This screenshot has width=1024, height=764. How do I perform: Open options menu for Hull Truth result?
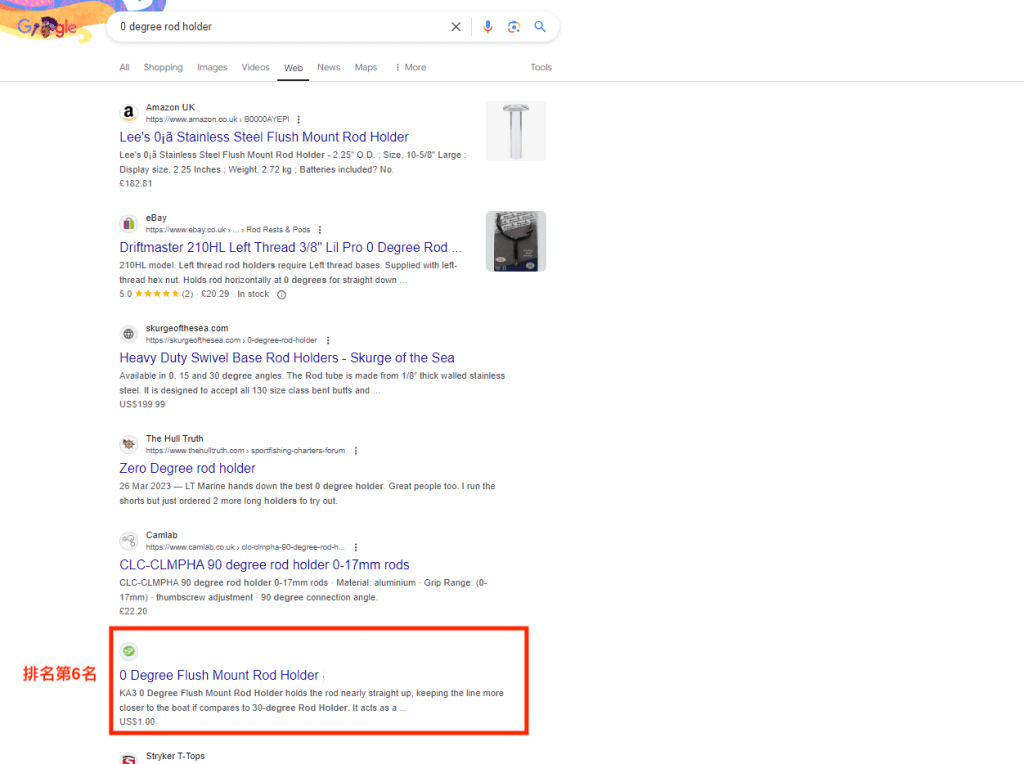pos(356,451)
